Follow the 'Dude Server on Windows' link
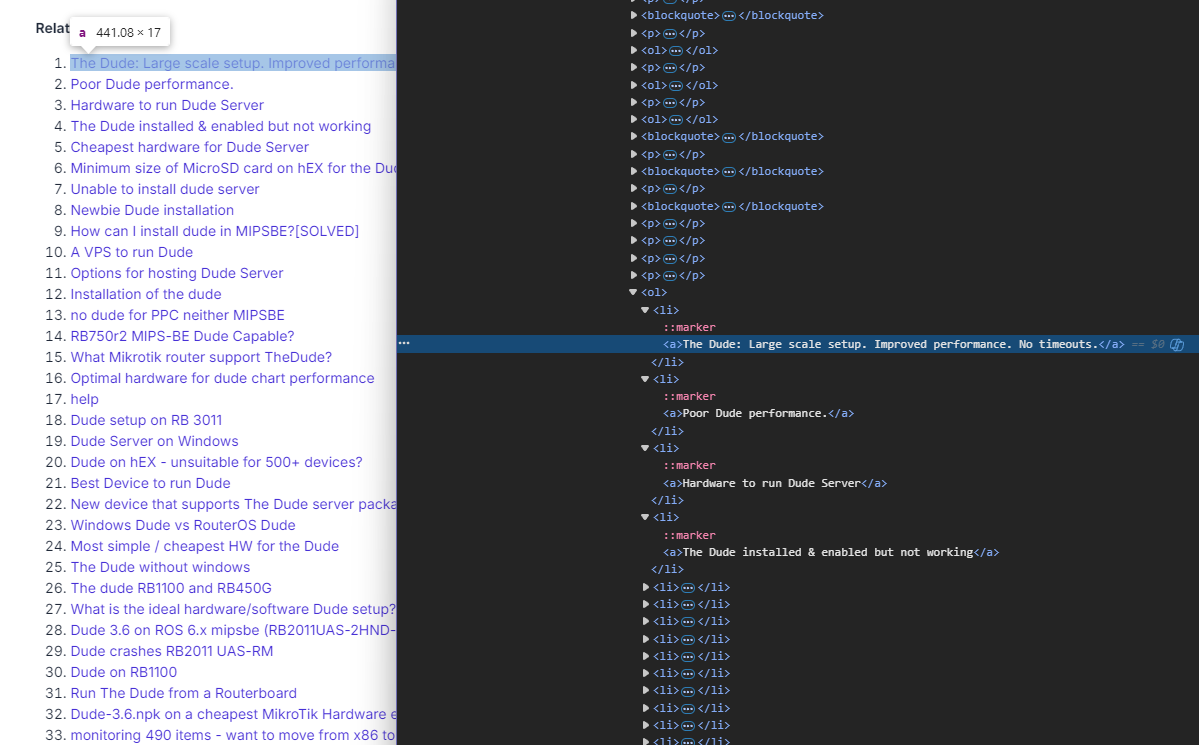Image resolution: width=1199 pixels, height=745 pixels. tap(154, 441)
